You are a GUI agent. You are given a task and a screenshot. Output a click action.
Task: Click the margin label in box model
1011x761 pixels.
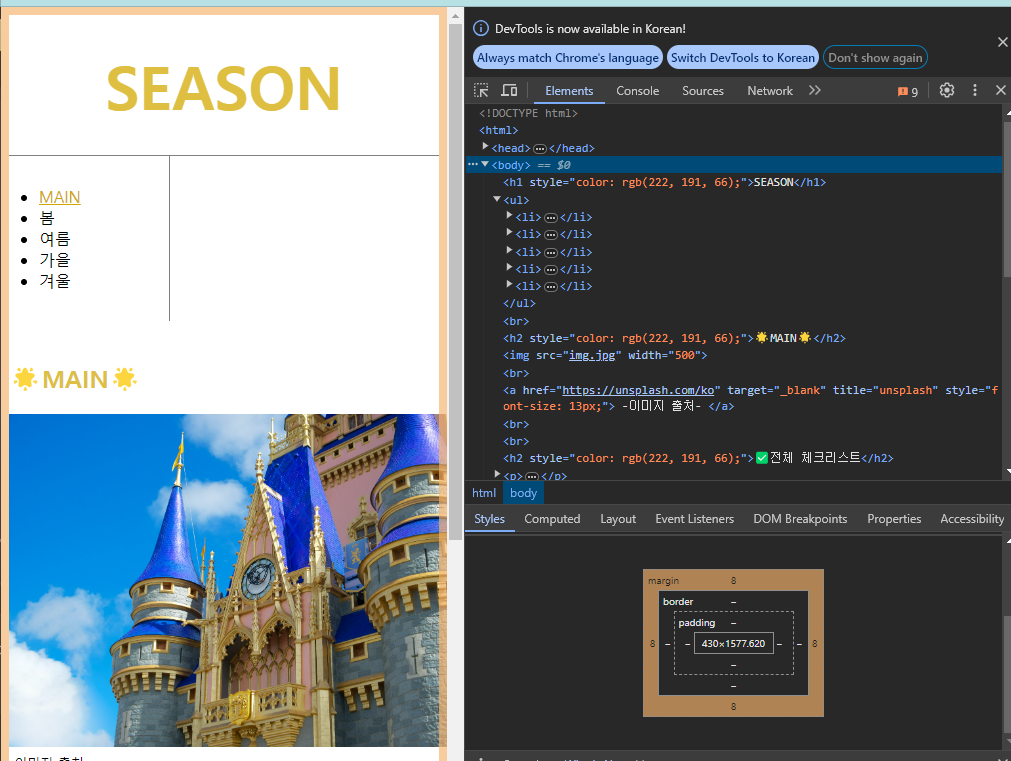[x=663, y=581]
